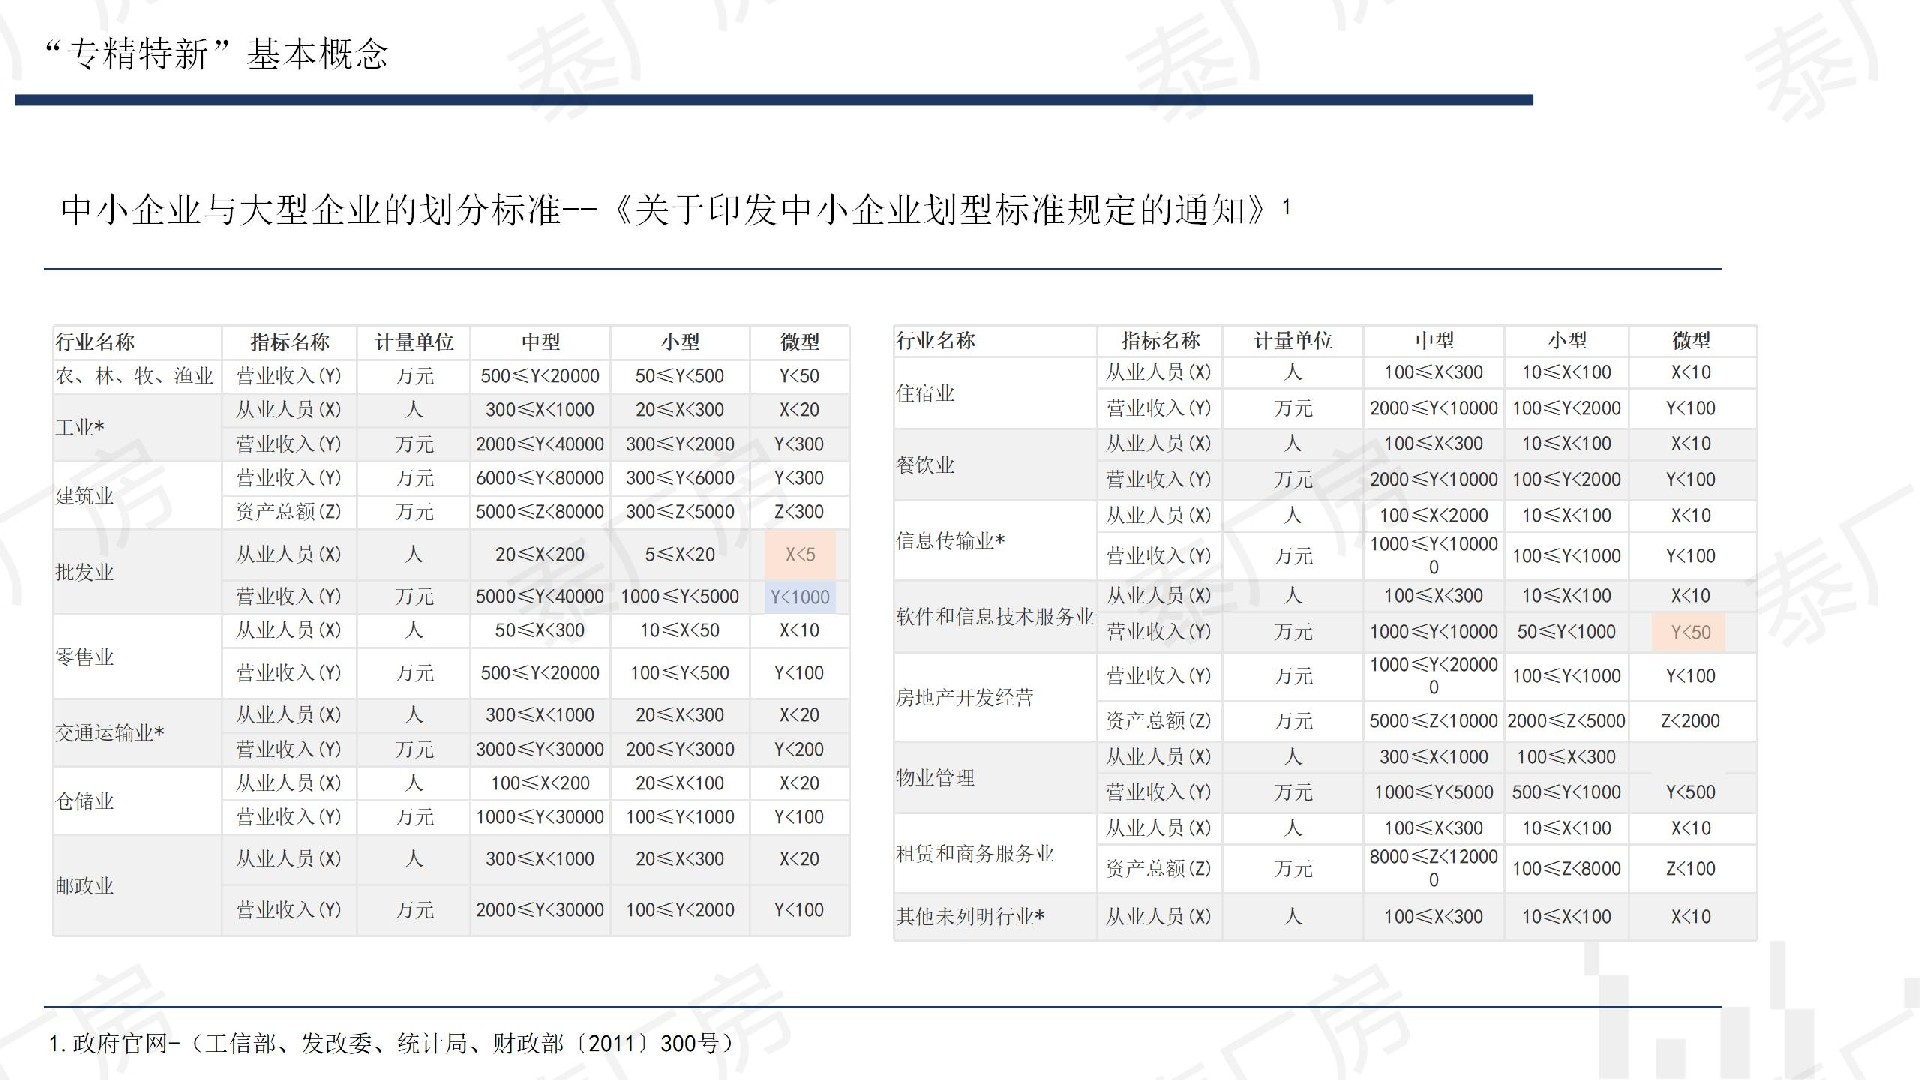Select the 信息传输业* industry cell
The image size is (1920, 1080).
[x=994, y=540]
